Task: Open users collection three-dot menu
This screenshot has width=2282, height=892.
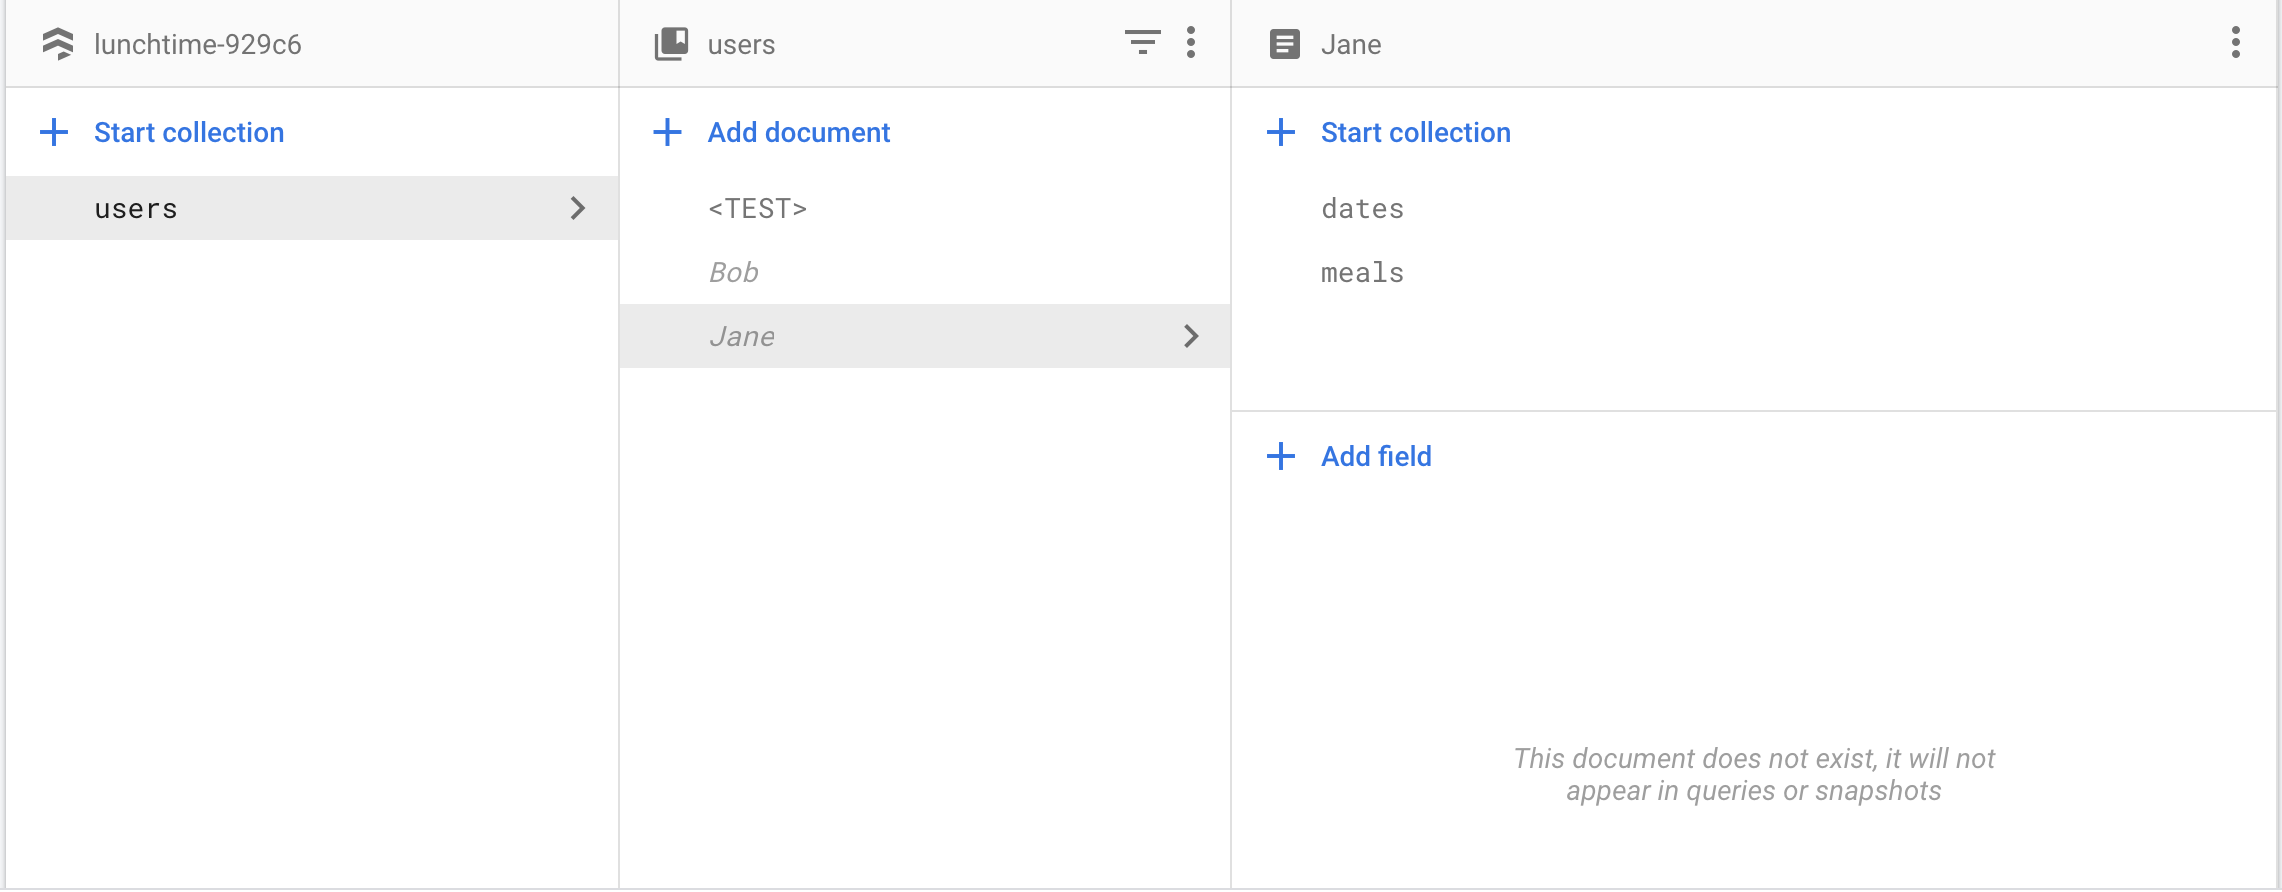Action: [1190, 42]
